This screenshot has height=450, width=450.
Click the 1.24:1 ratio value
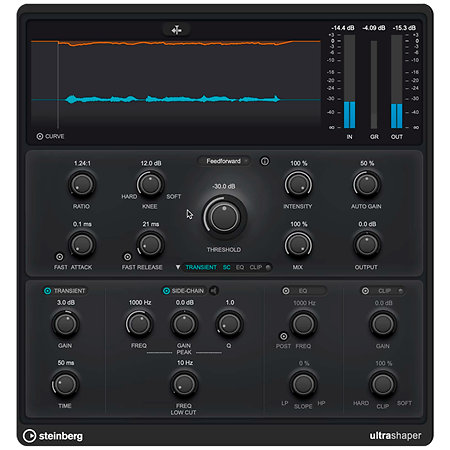(82, 163)
